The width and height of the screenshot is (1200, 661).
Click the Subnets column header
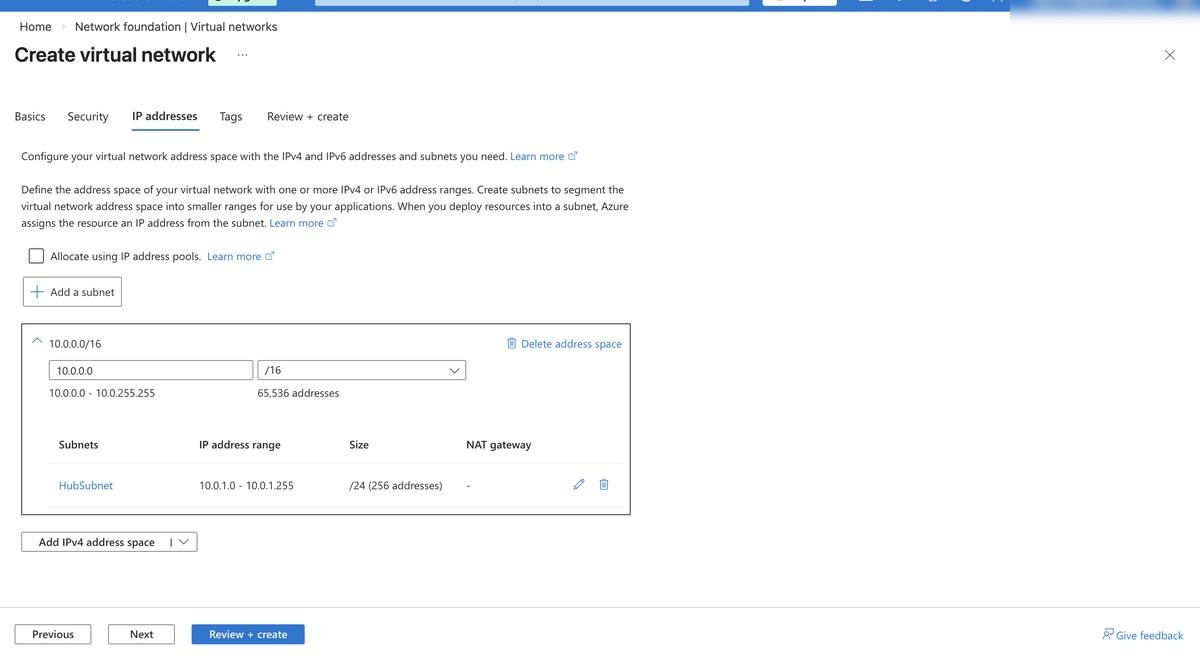(x=79, y=445)
